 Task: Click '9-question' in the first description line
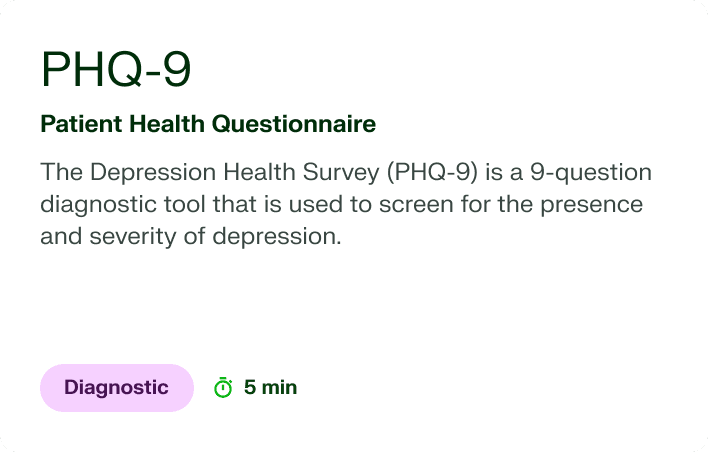(x=591, y=172)
